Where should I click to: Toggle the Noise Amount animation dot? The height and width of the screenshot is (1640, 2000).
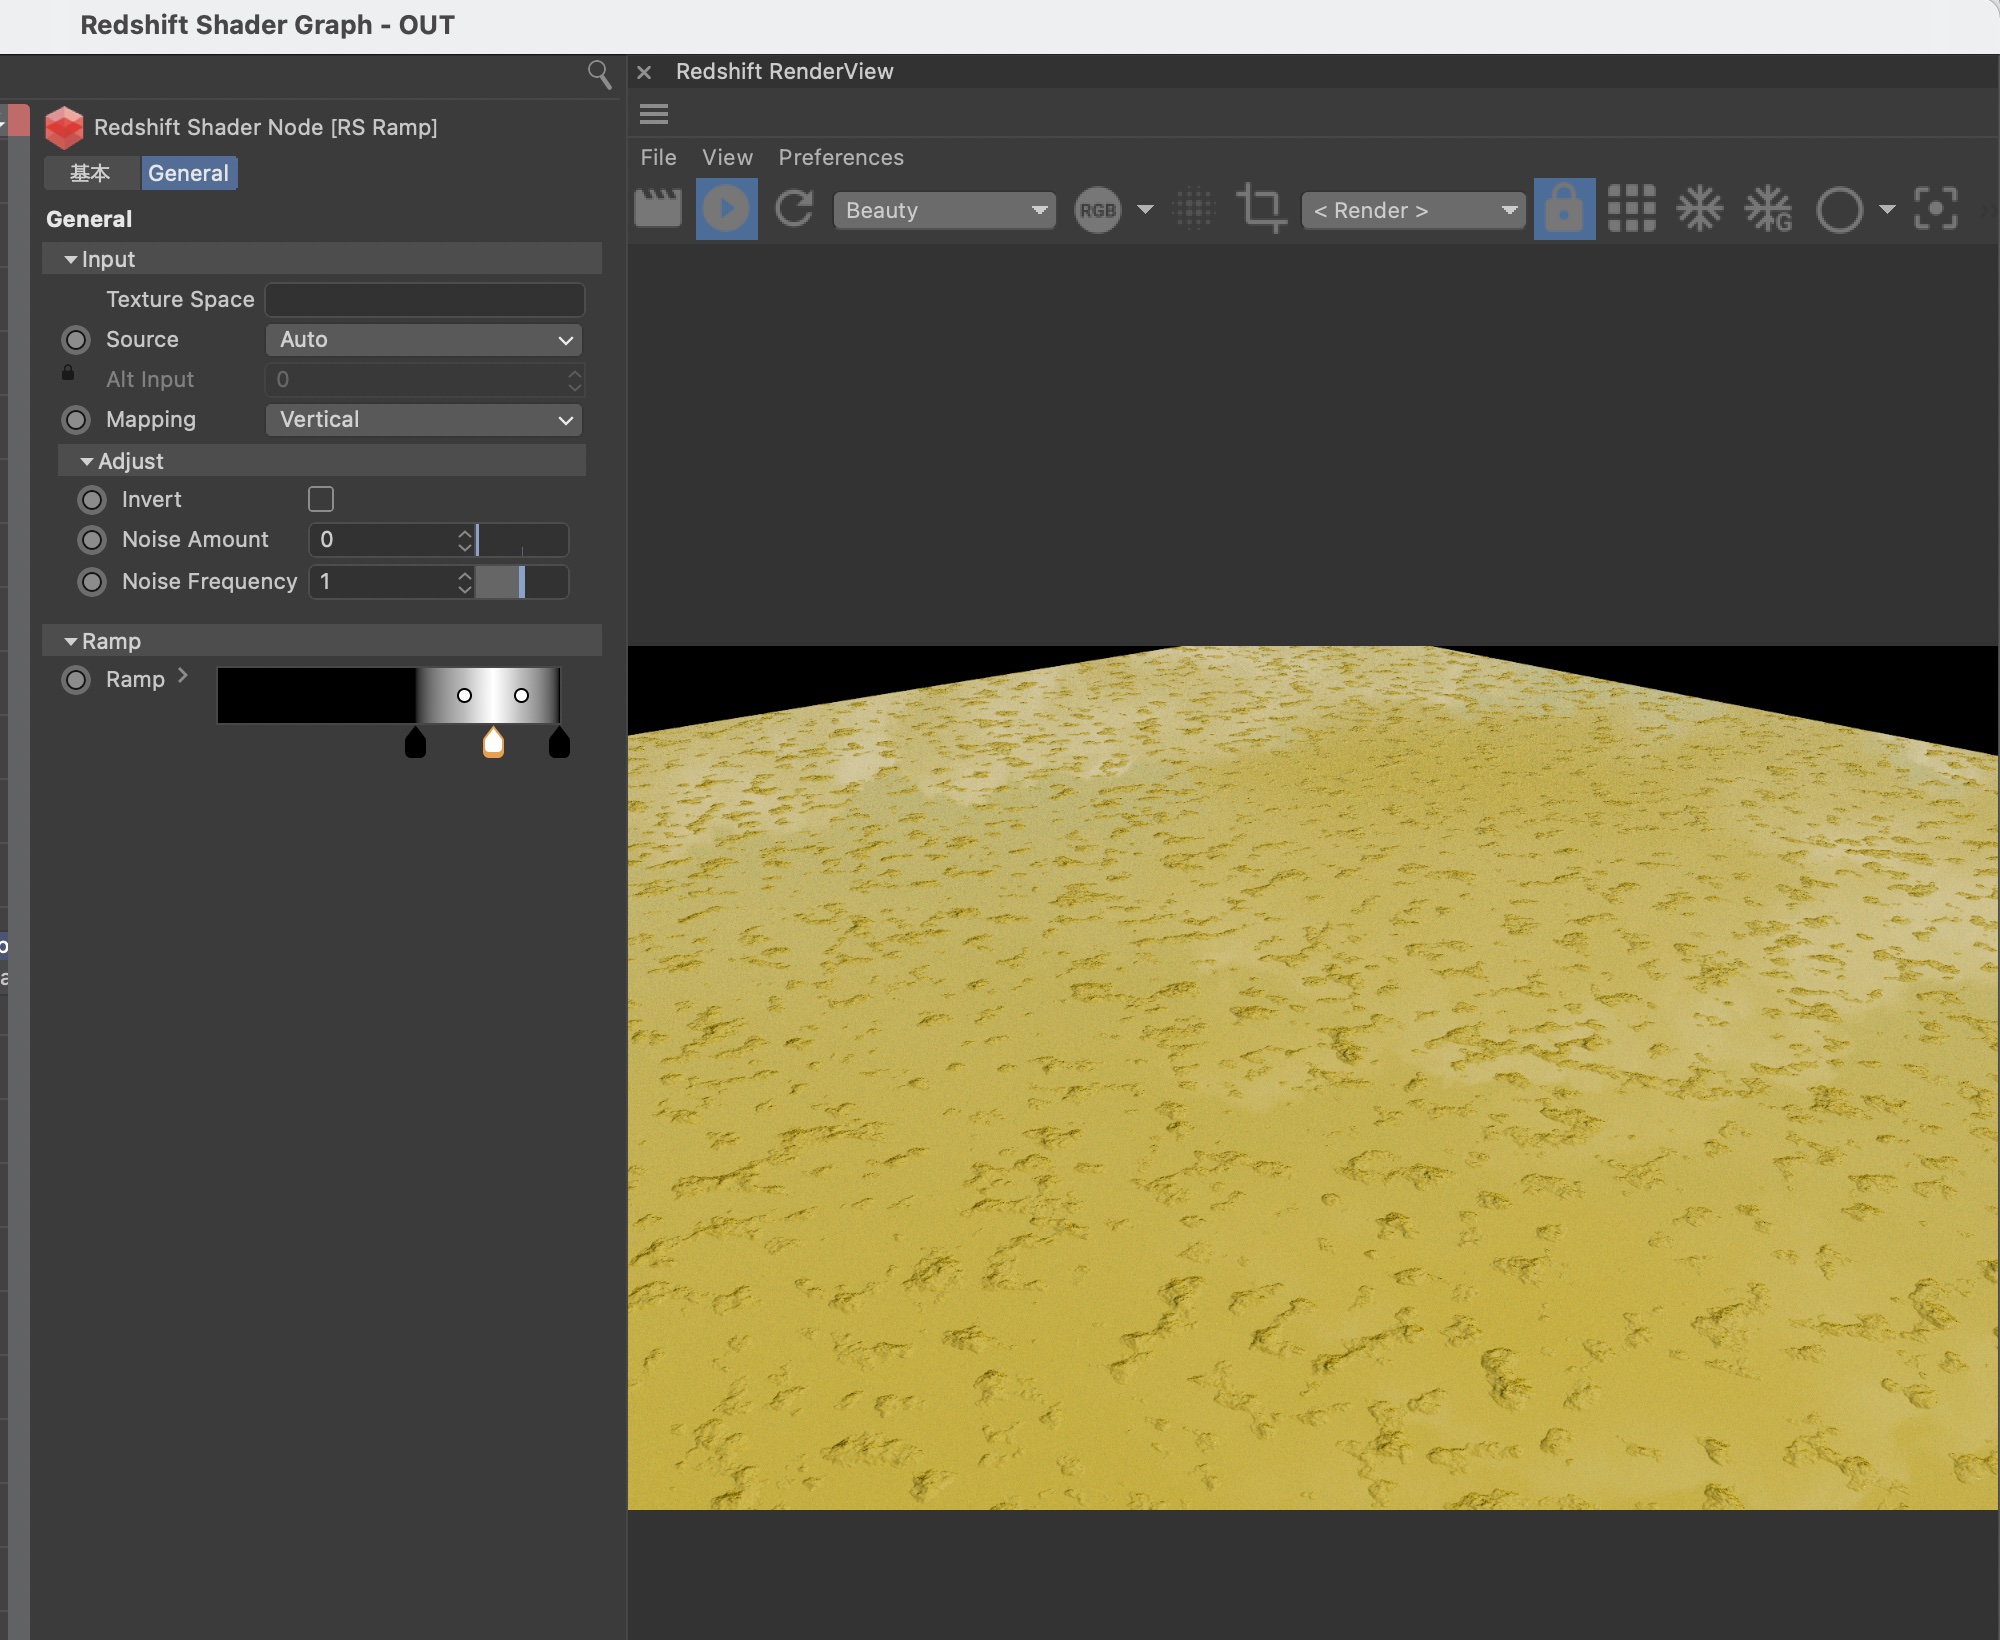click(x=92, y=540)
